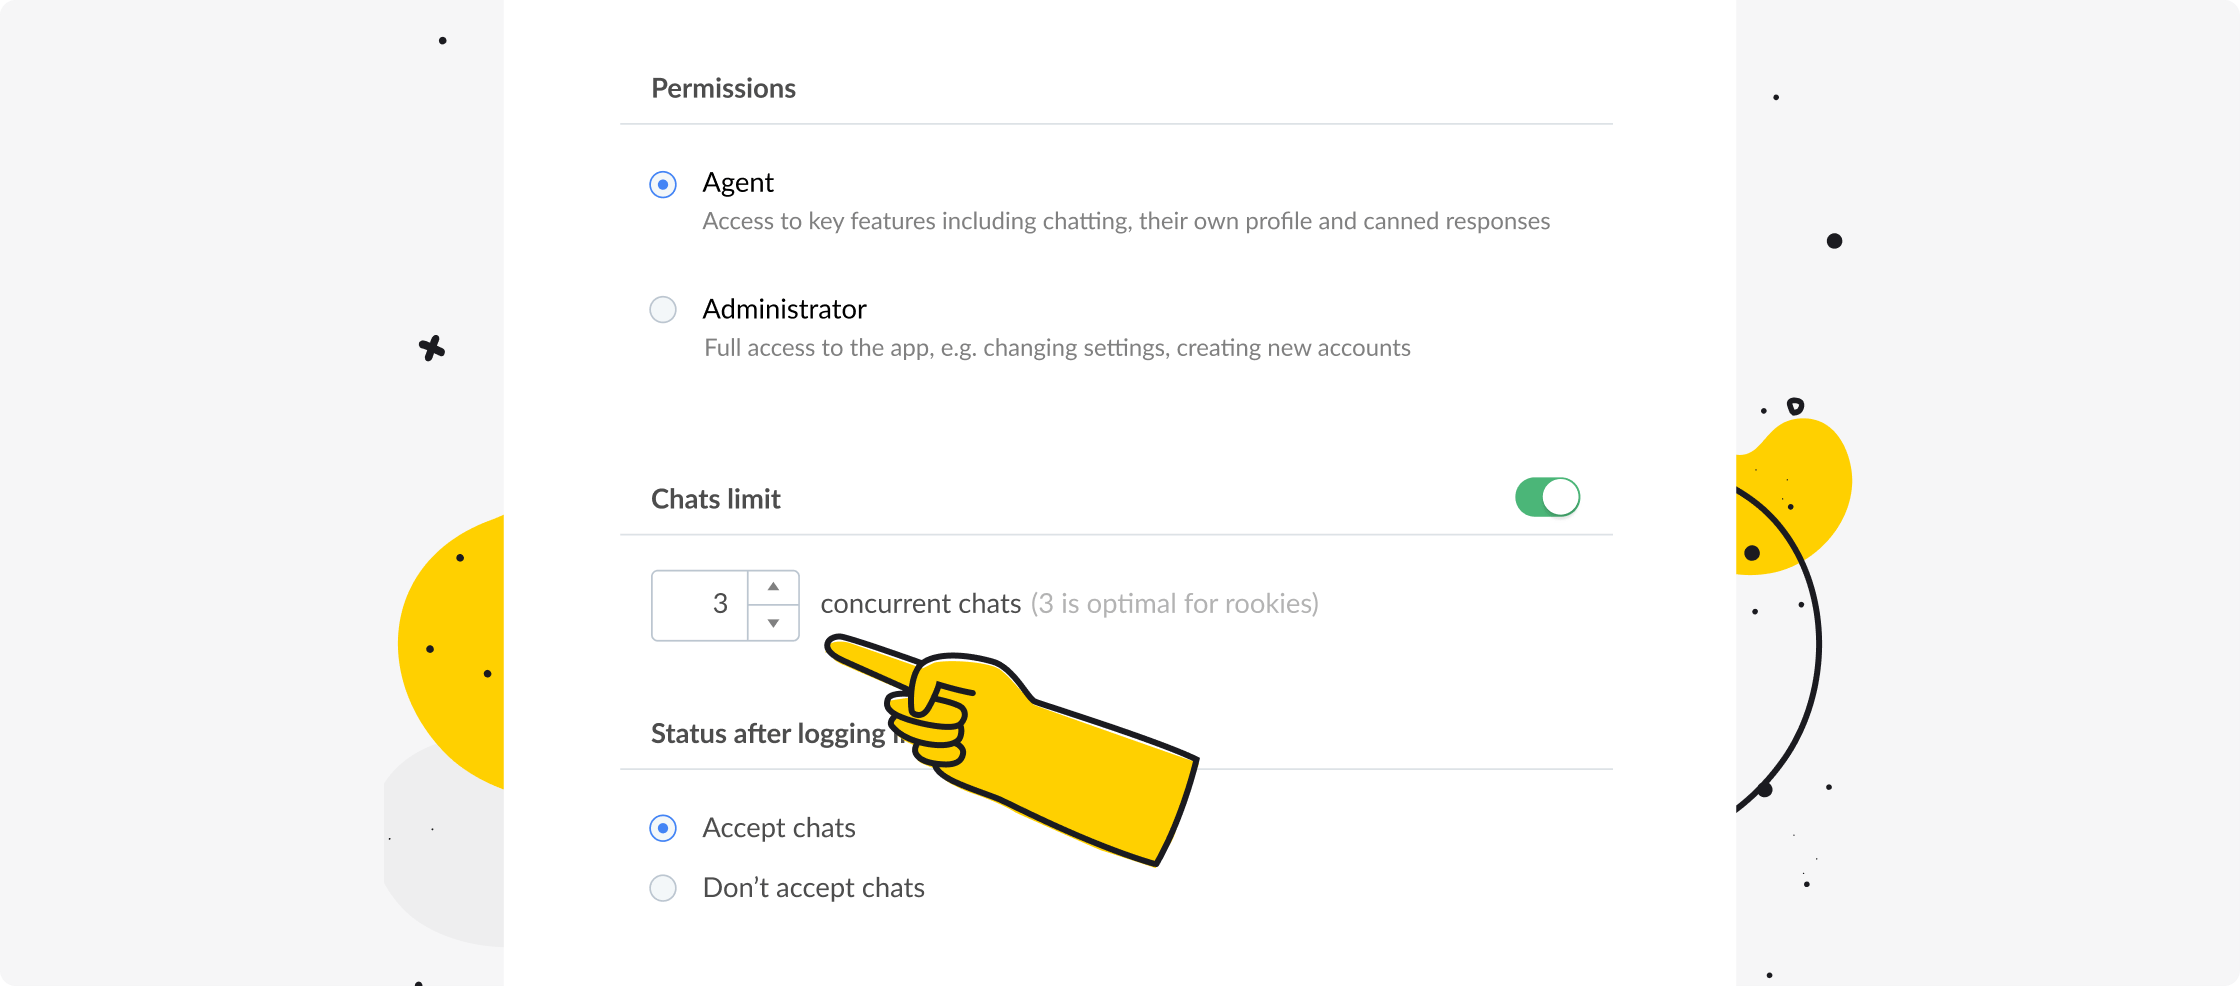The height and width of the screenshot is (986, 2240).
Task: Click the Don't accept chats label
Action: coord(814,888)
